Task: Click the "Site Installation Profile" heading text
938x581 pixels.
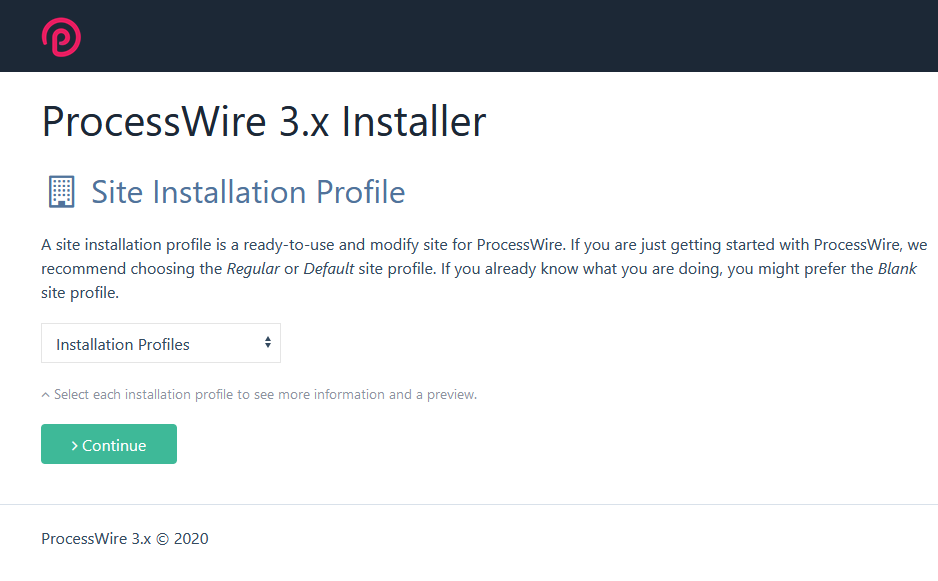Action: [248, 191]
